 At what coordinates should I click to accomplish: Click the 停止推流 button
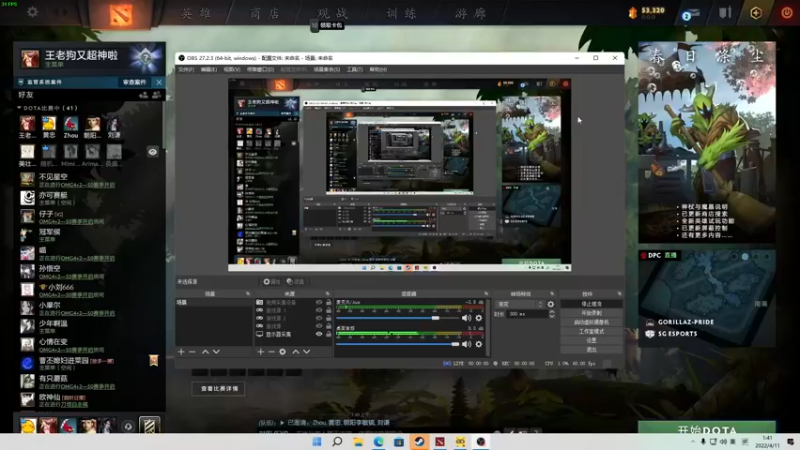tap(591, 304)
